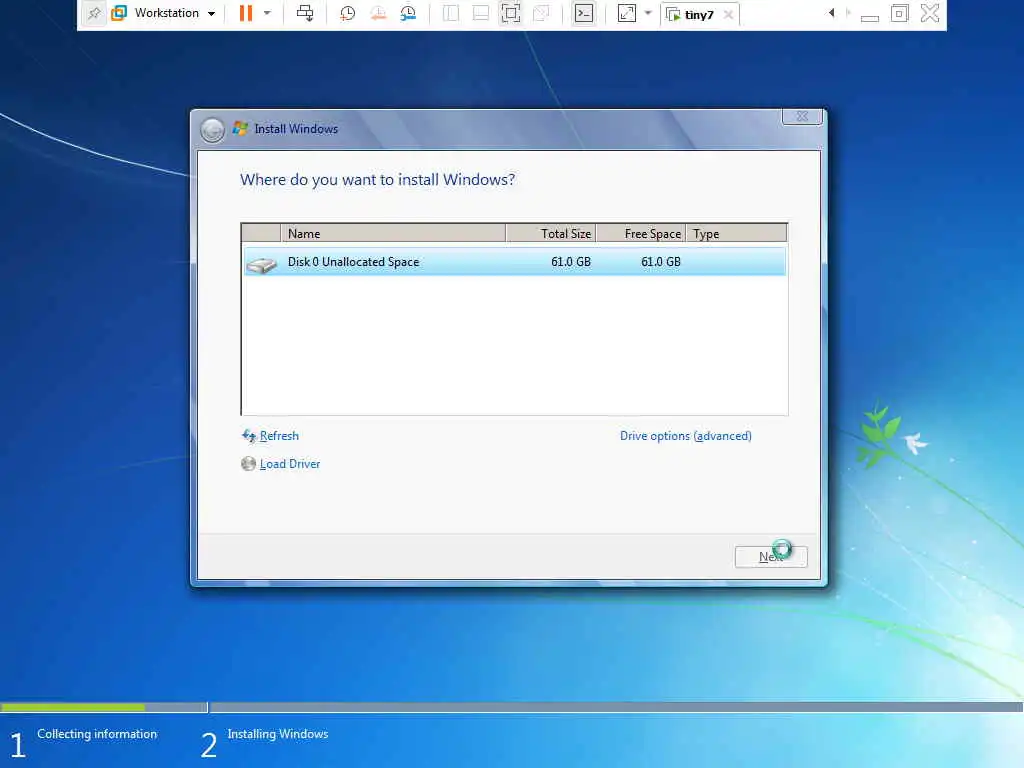Switch to Unity mode

pyautogui.click(x=541, y=13)
